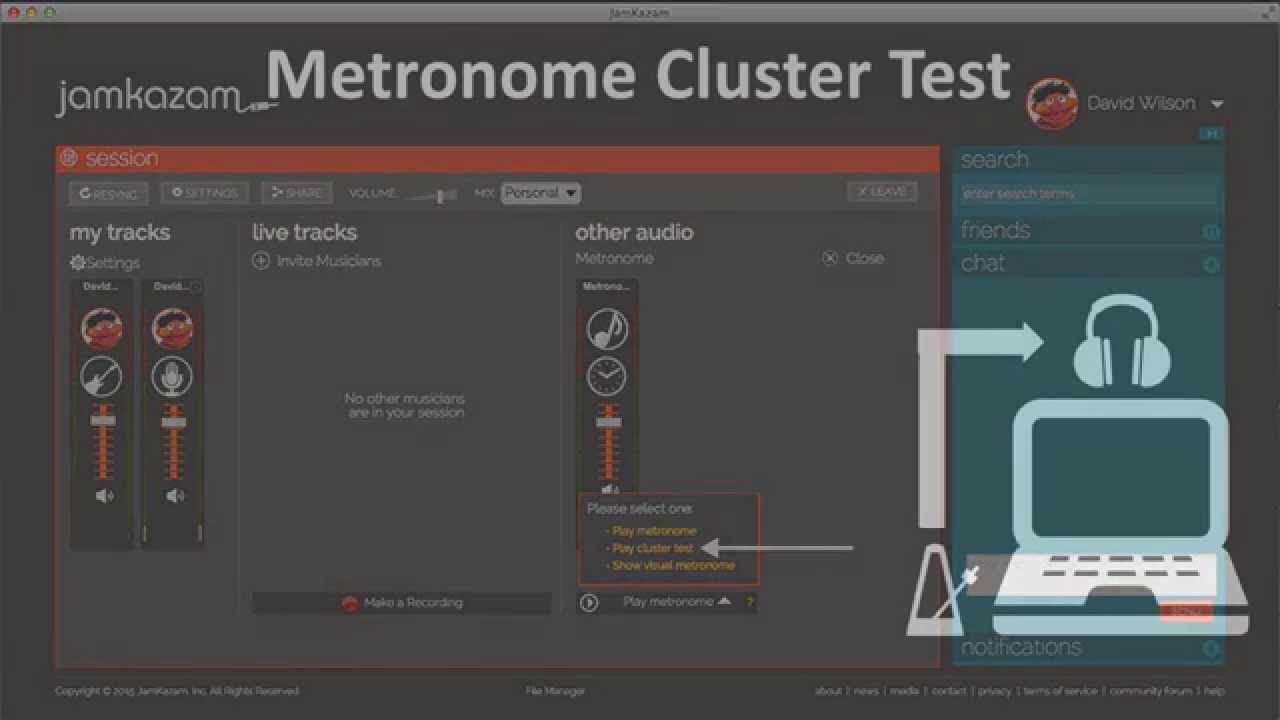Click the Metronome track volume fader
The height and width of the screenshot is (720, 1280).
(x=608, y=422)
